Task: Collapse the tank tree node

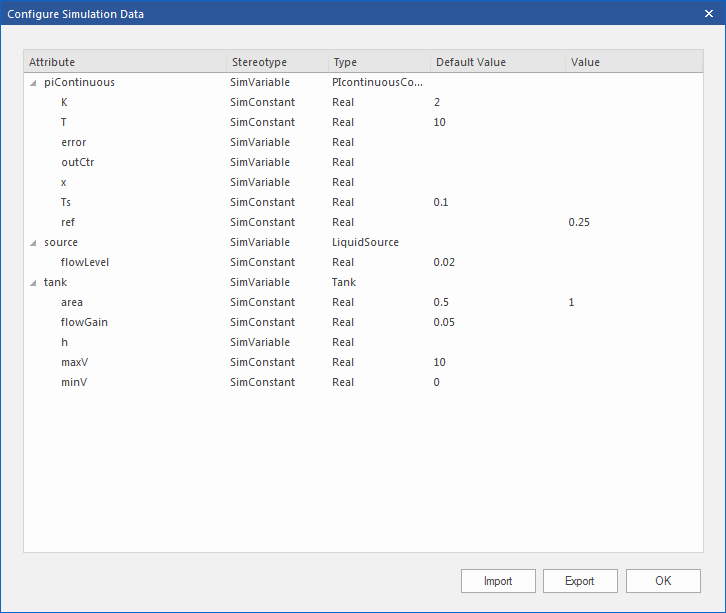Action: (33, 282)
